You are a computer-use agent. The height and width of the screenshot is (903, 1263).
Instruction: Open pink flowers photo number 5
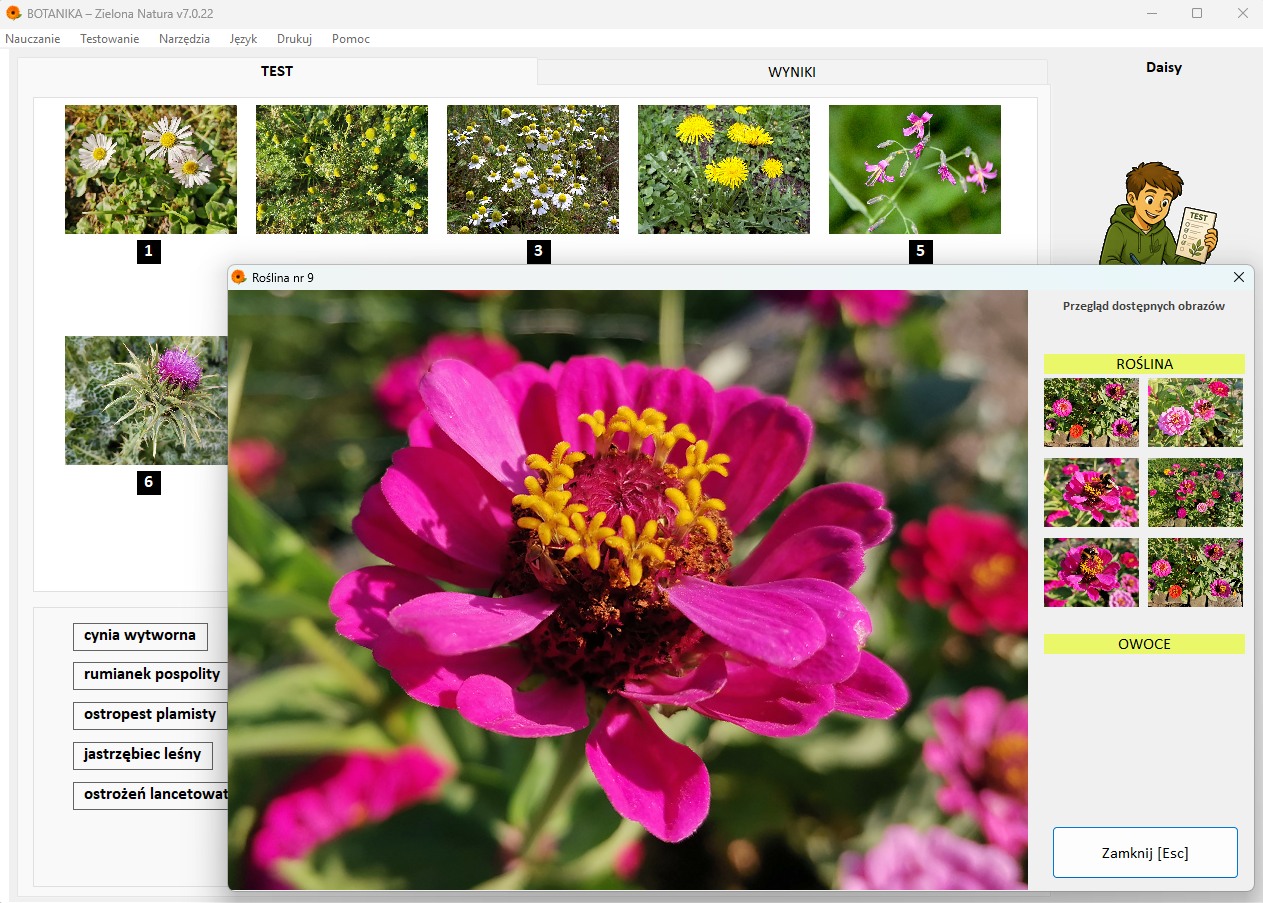point(915,169)
